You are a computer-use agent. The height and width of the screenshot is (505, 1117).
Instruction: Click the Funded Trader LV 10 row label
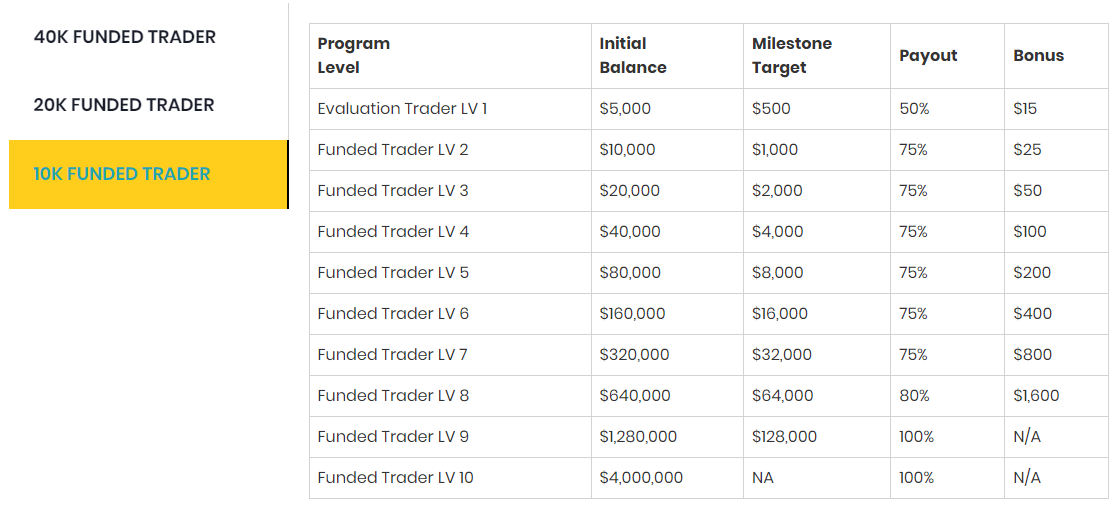pyautogui.click(x=396, y=478)
